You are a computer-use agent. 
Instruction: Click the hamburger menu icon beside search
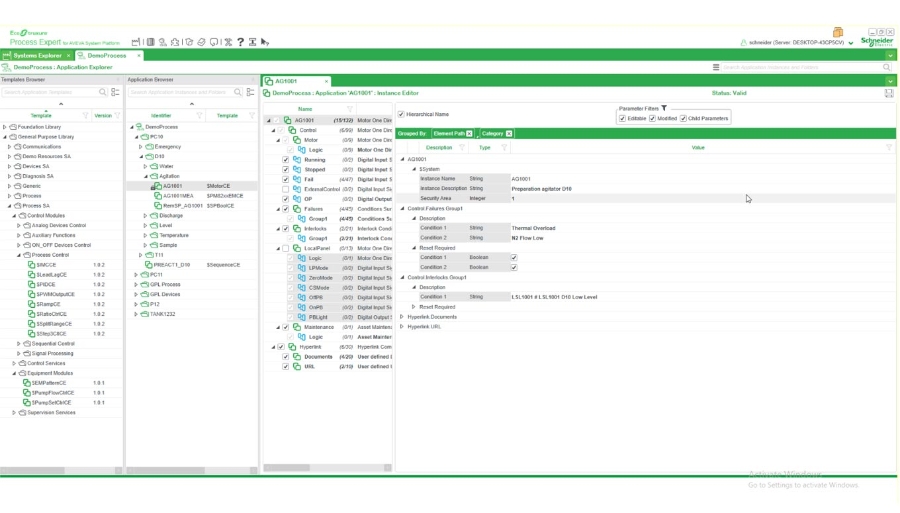click(716, 67)
